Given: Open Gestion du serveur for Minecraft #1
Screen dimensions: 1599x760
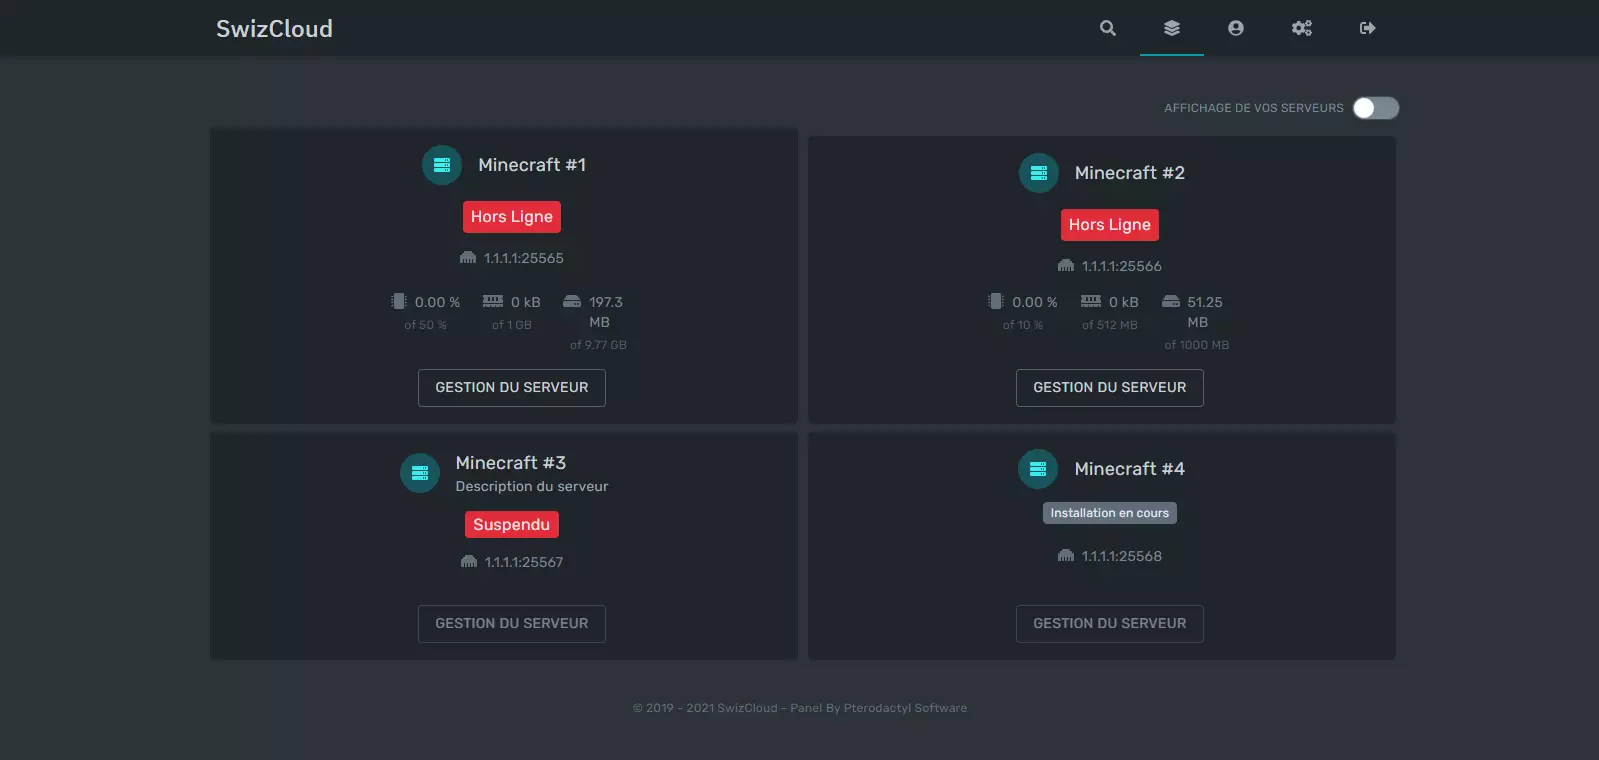Looking at the screenshot, I should click(x=511, y=388).
